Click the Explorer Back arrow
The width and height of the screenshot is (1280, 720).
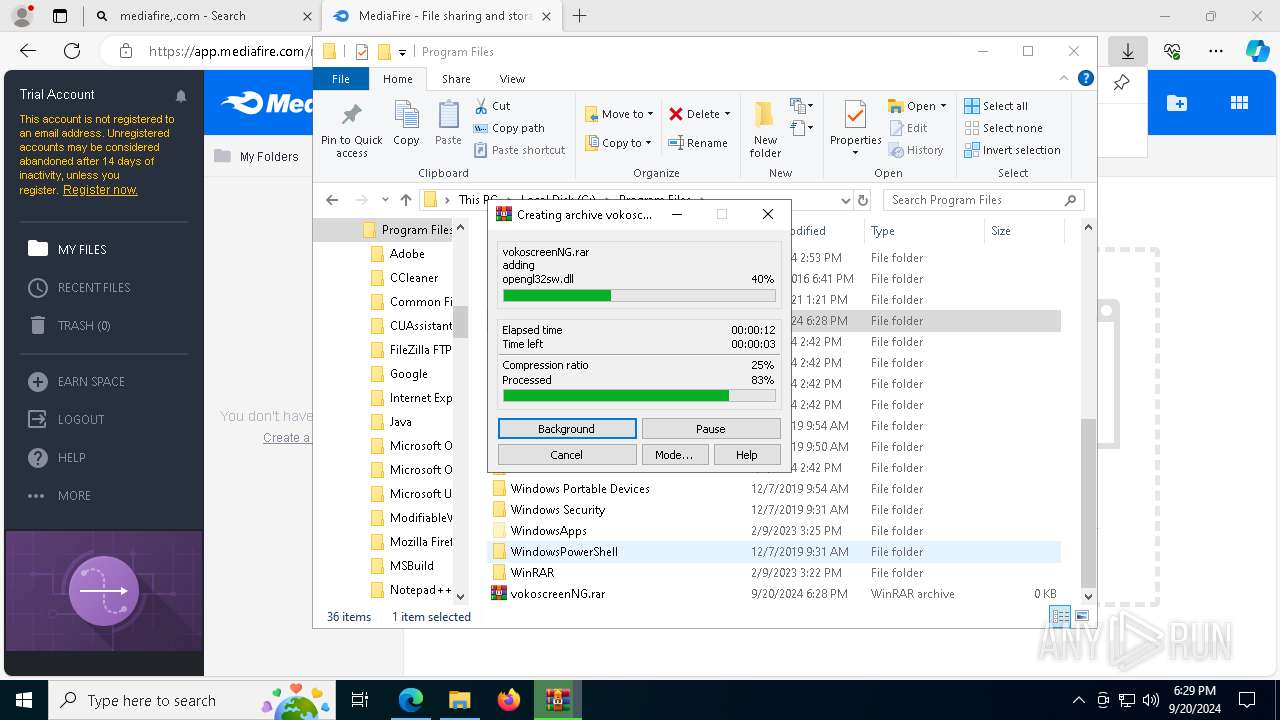click(x=332, y=200)
